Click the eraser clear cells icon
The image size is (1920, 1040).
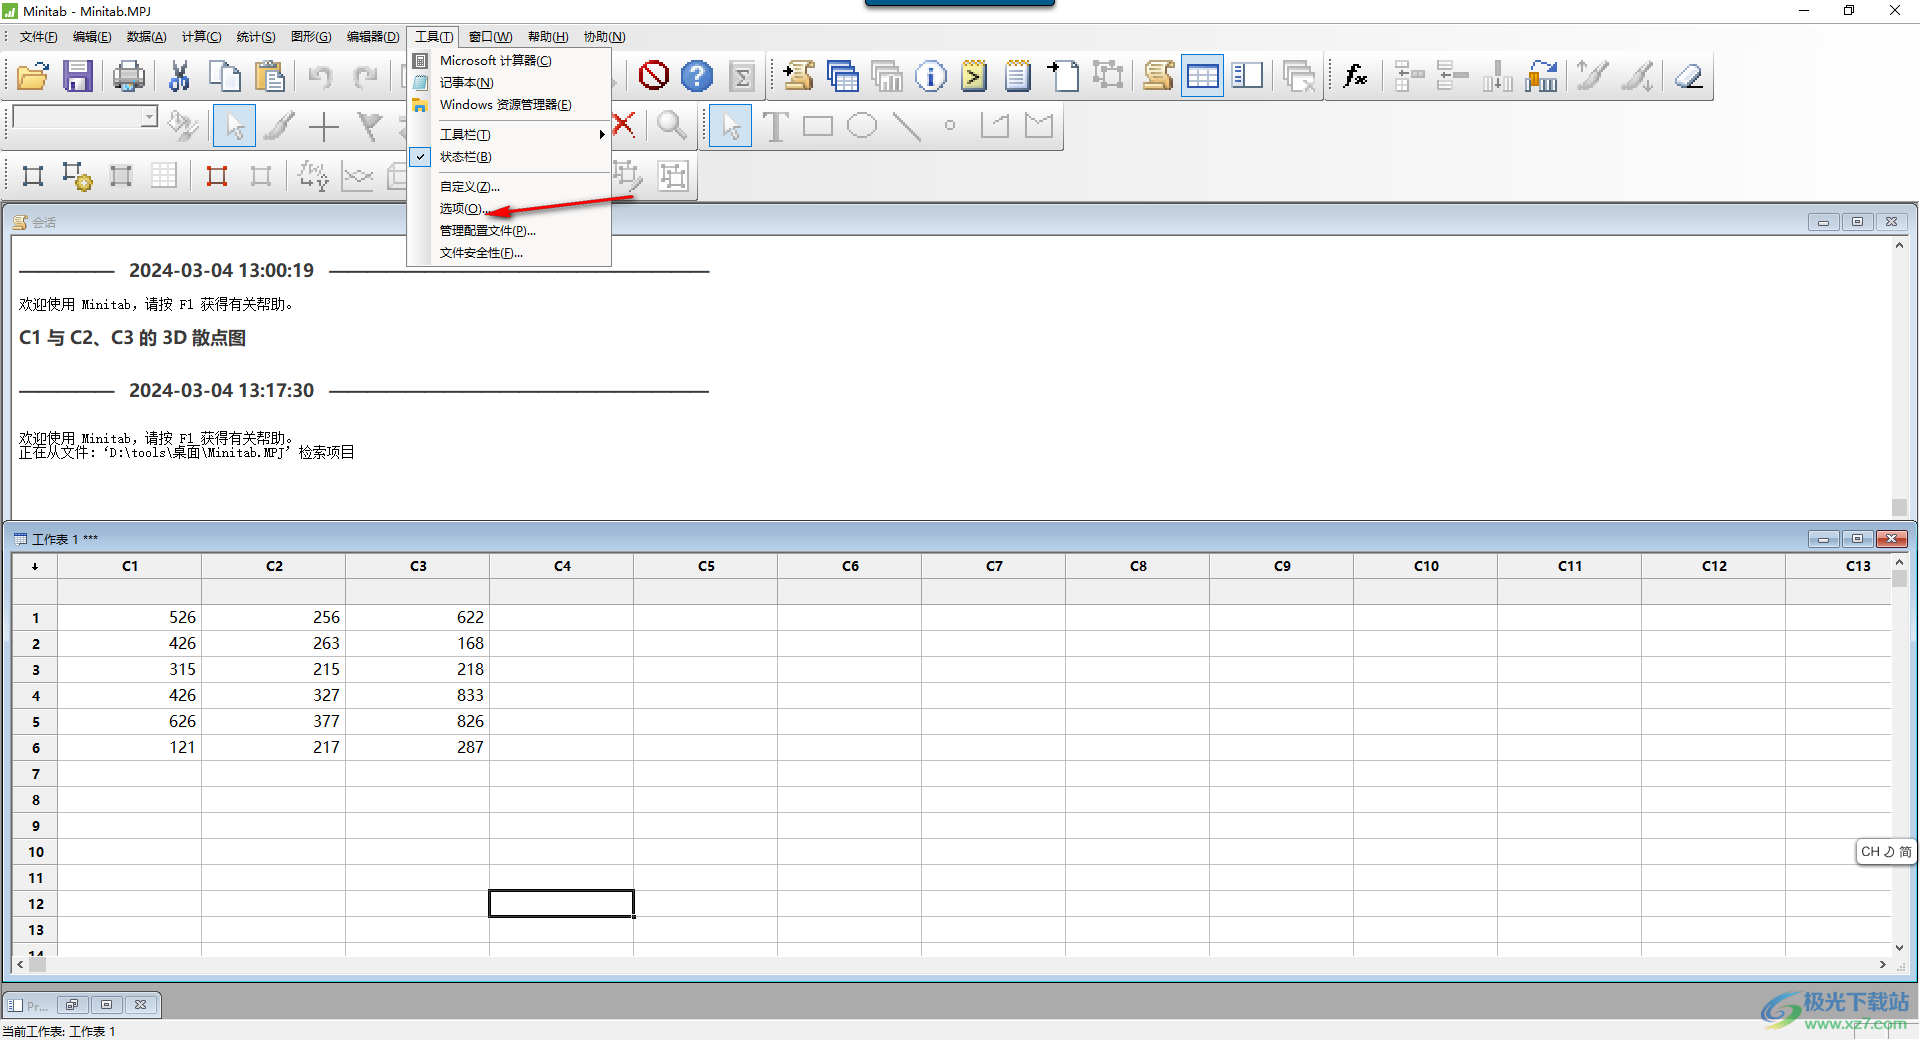(1689, 76)
